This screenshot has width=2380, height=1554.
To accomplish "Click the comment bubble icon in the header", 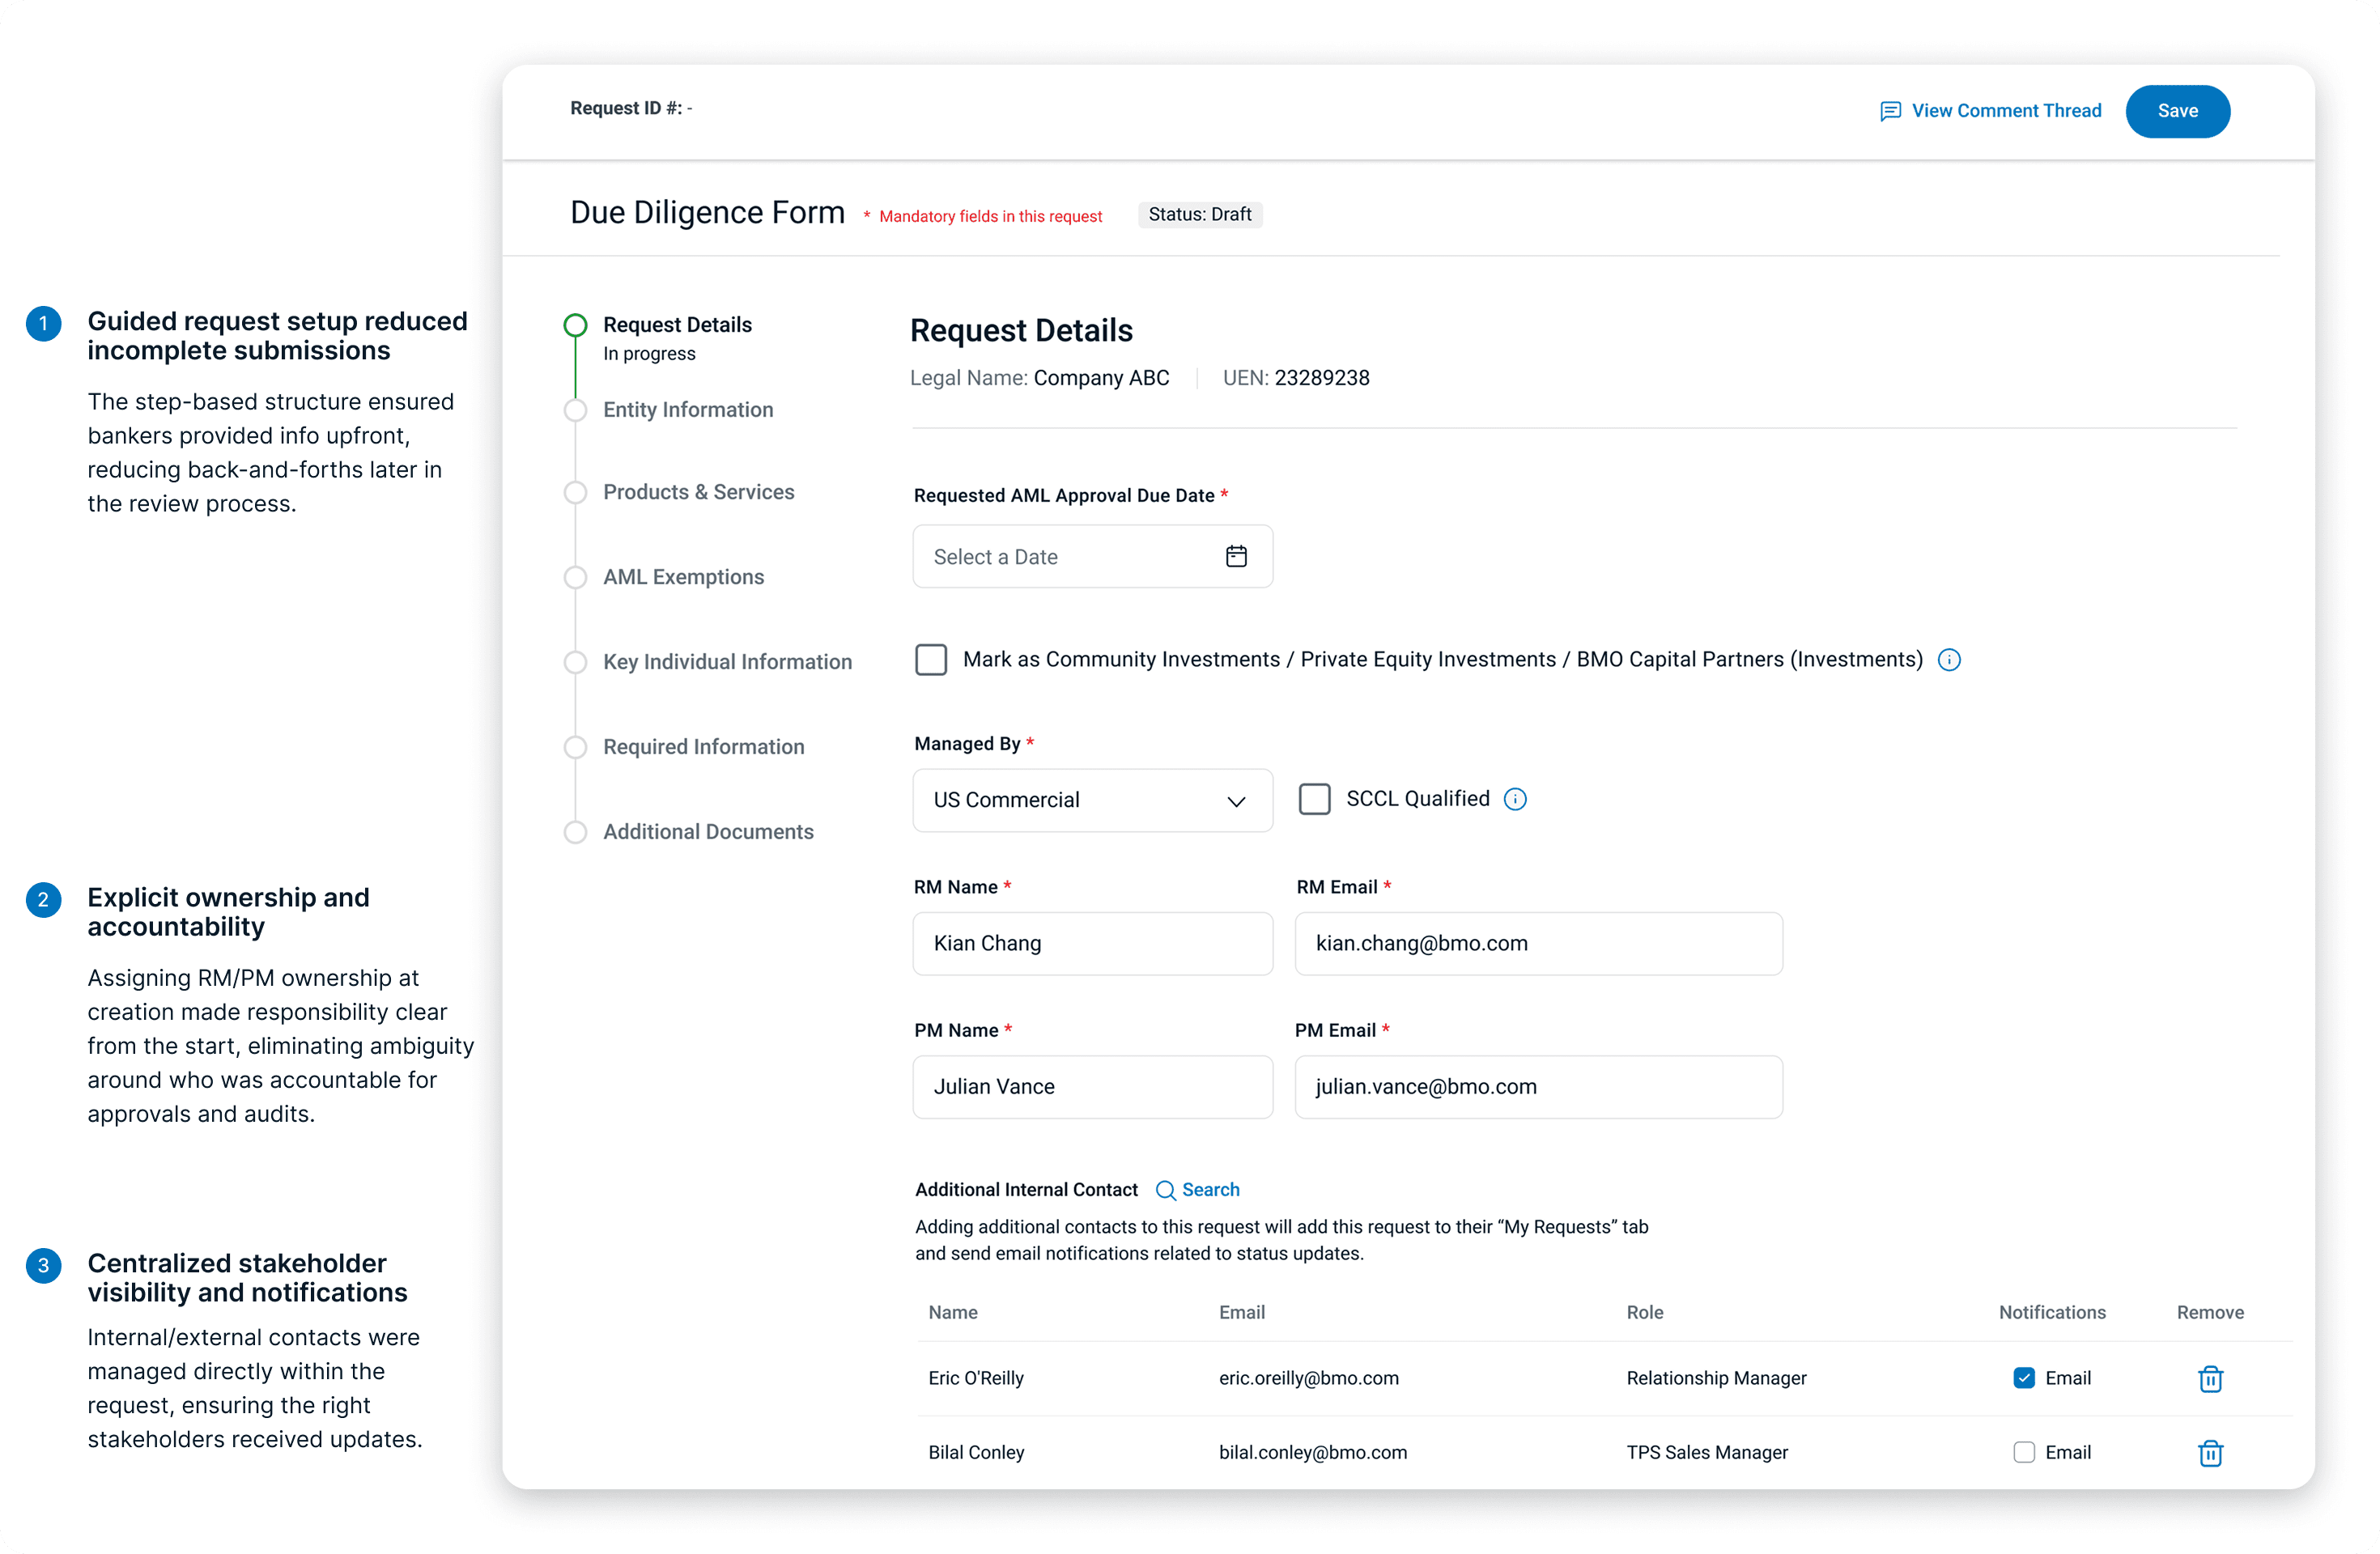I will click(x=1889, y=111).
